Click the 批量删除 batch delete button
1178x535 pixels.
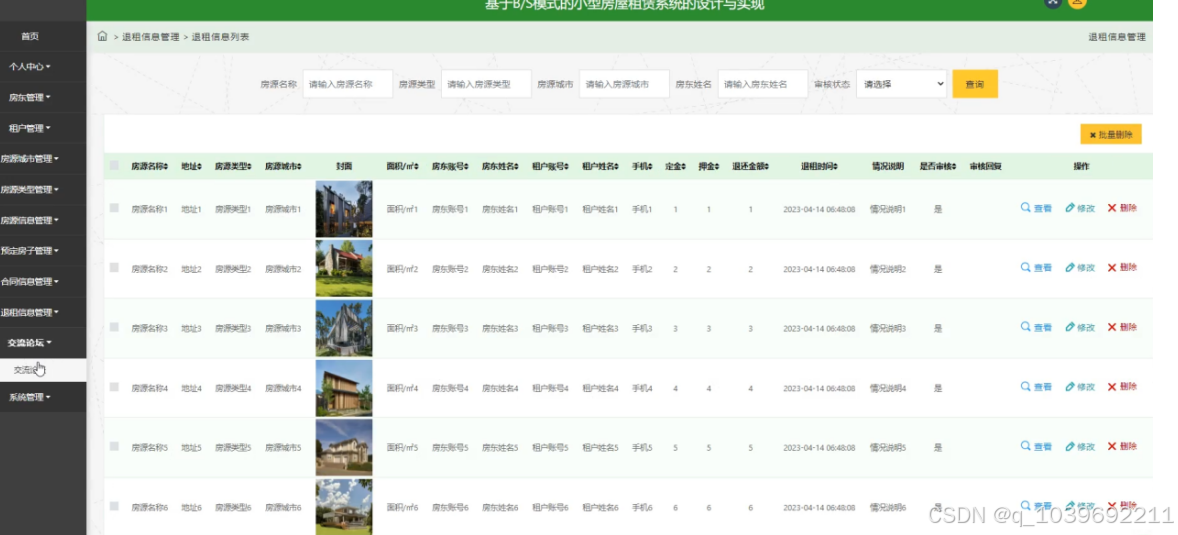point(1111,135)
